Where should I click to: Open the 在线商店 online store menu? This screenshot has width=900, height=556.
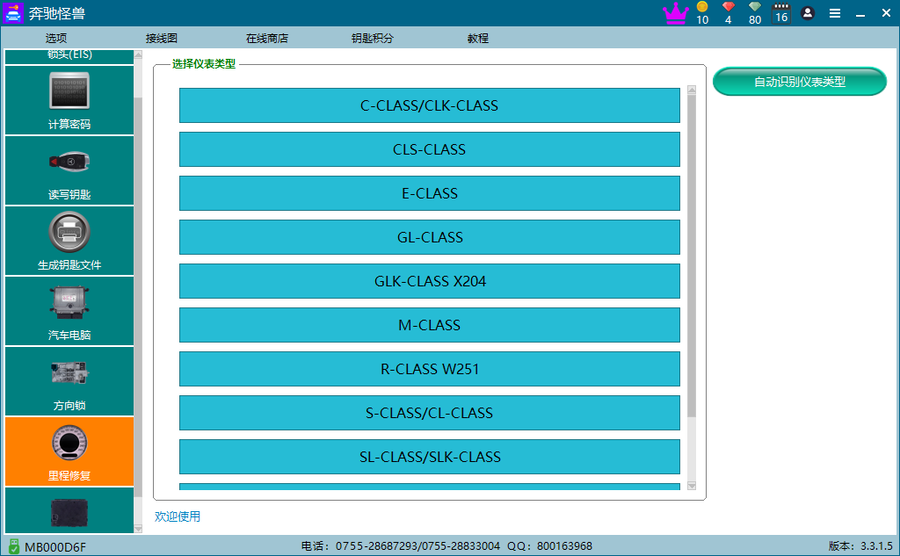coord(267,38)
